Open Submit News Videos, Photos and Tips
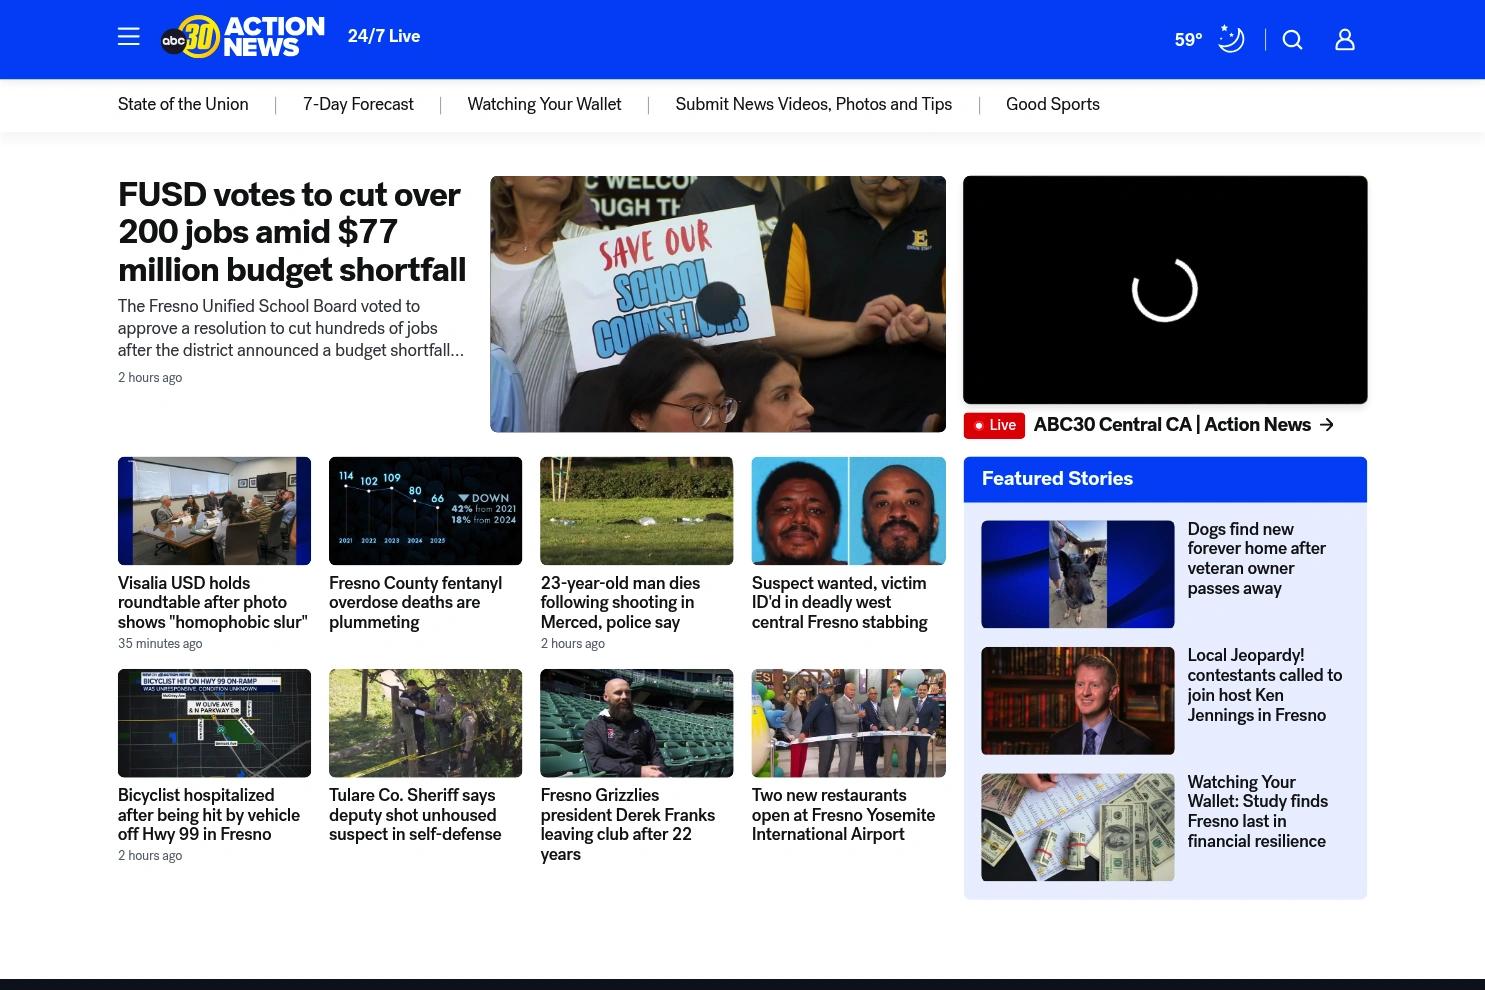The width and height of the screenshot is (1485, 990). (814, 104)
